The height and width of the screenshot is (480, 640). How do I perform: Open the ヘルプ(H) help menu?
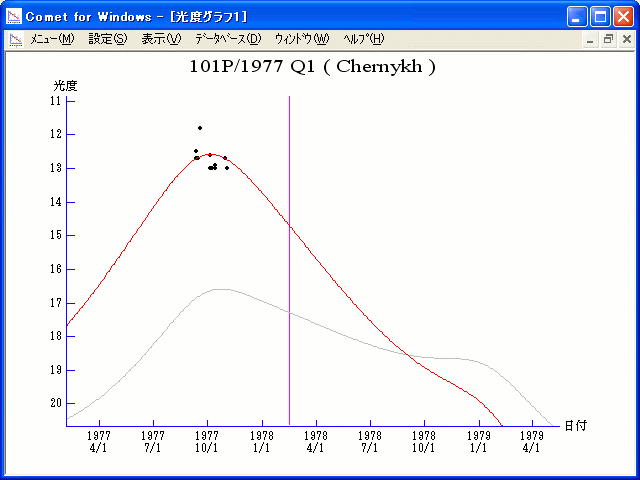363,39
